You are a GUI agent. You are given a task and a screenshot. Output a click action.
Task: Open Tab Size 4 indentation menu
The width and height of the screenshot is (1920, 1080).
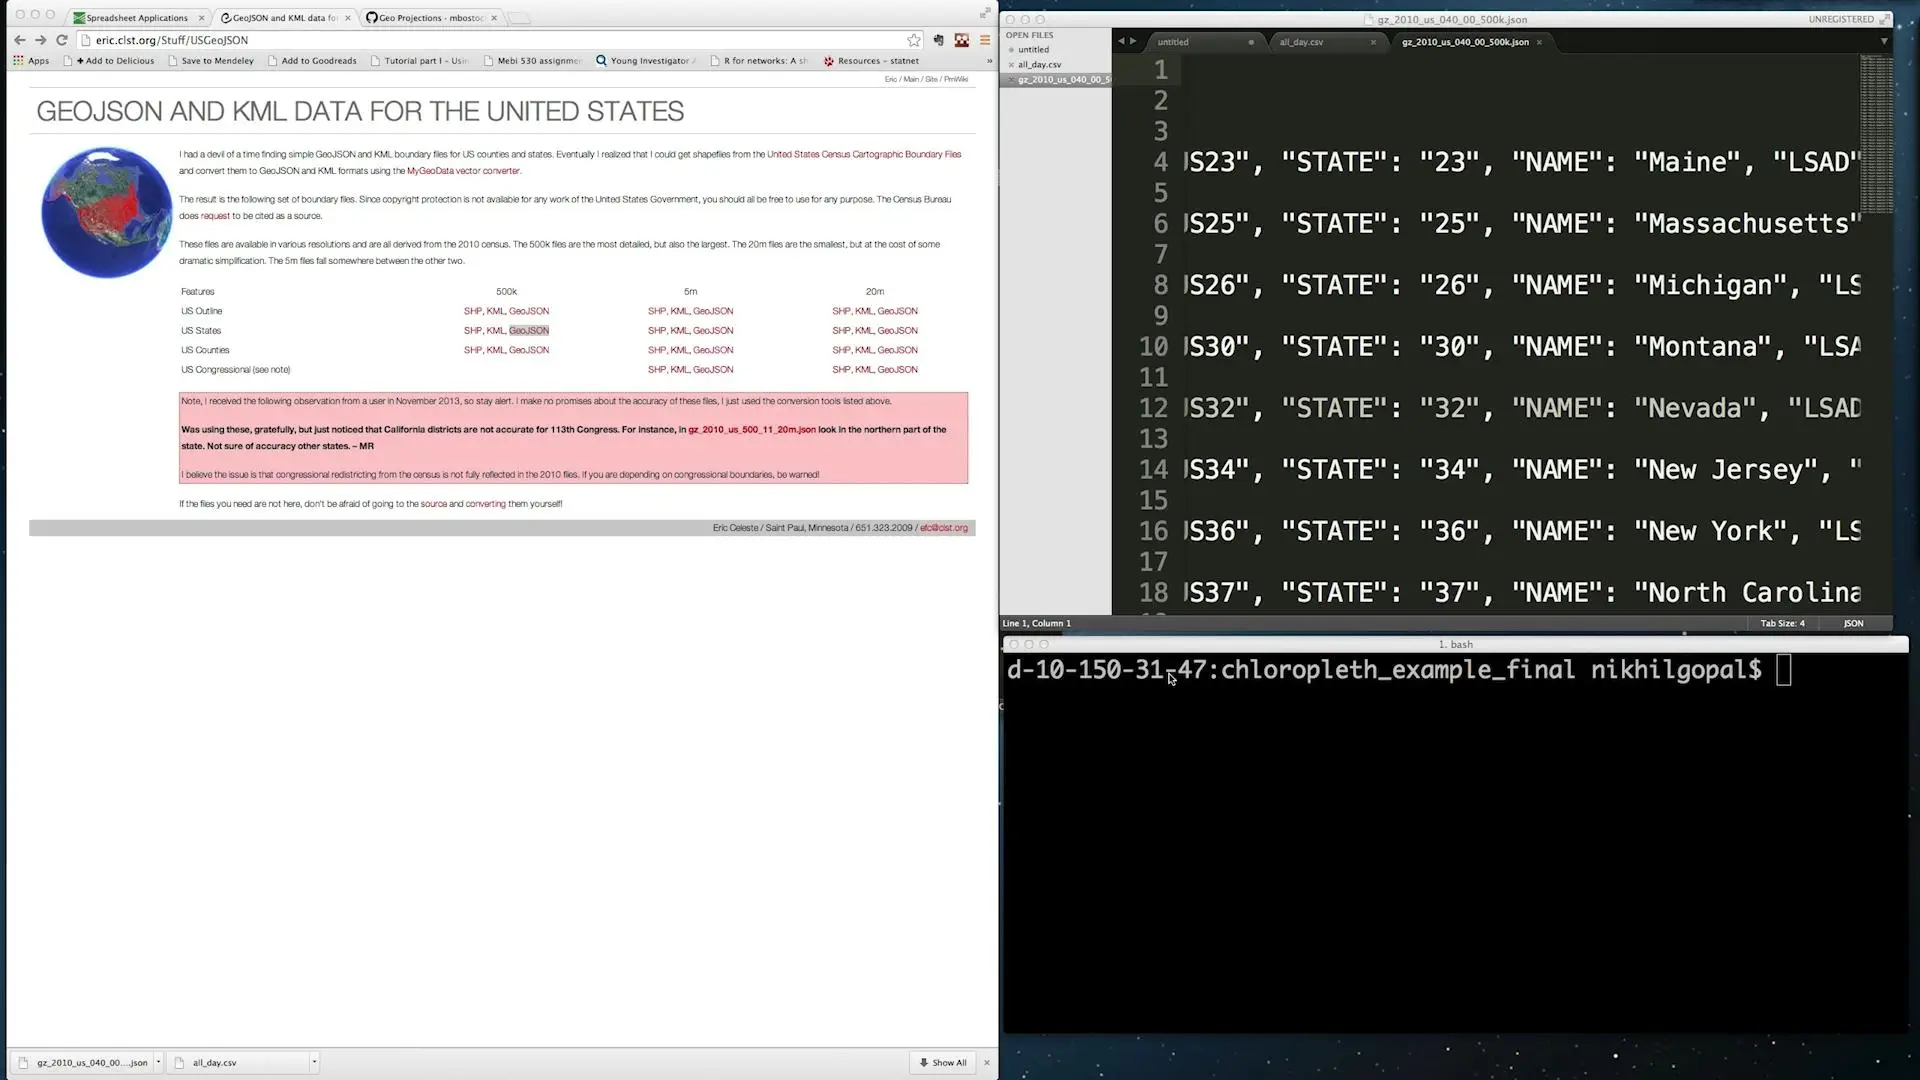pyautogui.click(x=1782, y=623)
